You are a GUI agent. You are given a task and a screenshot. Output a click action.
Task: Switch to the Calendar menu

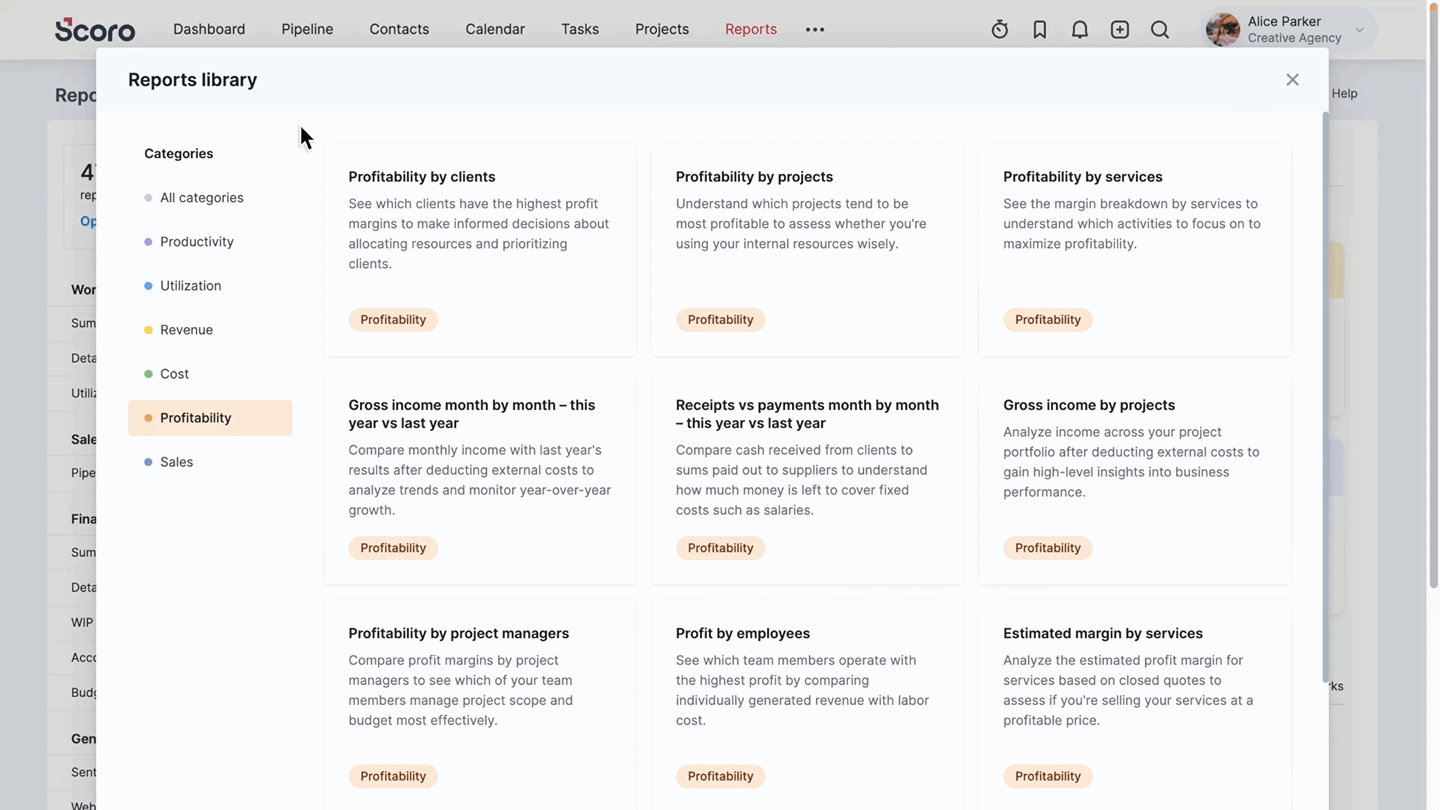(495, 29)
